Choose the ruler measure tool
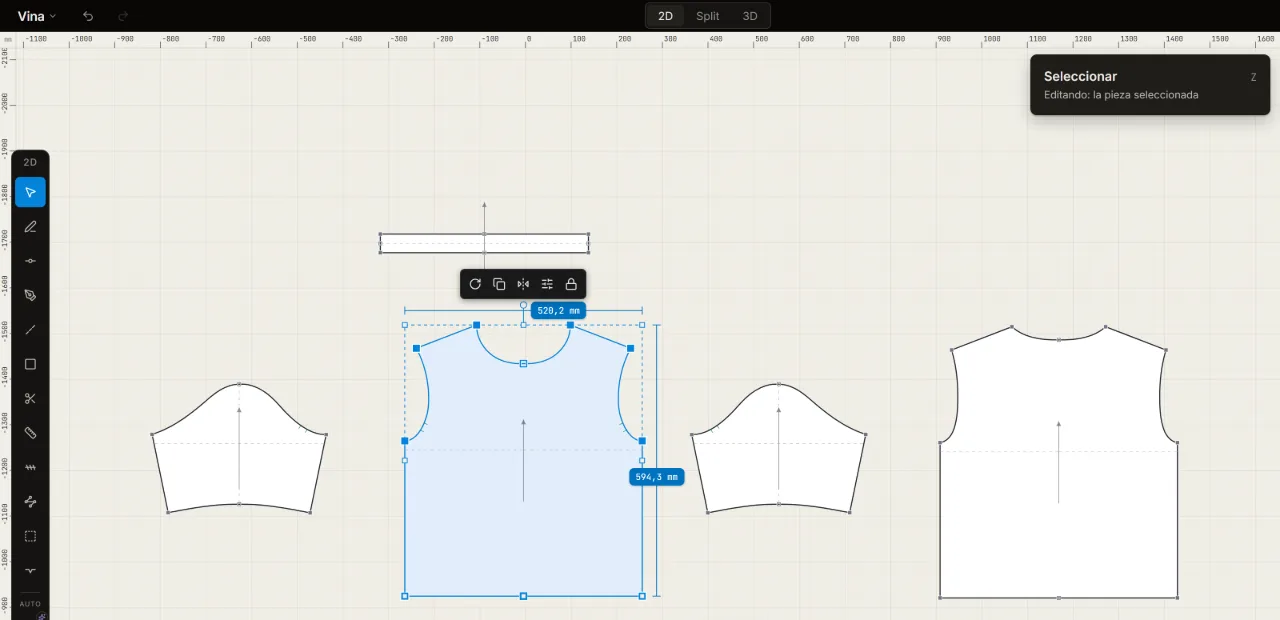 coord(30,433)
